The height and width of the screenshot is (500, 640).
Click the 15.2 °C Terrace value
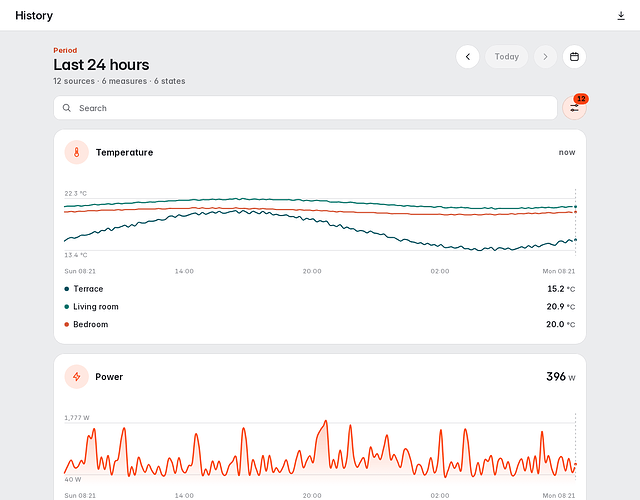click(561, 289)
